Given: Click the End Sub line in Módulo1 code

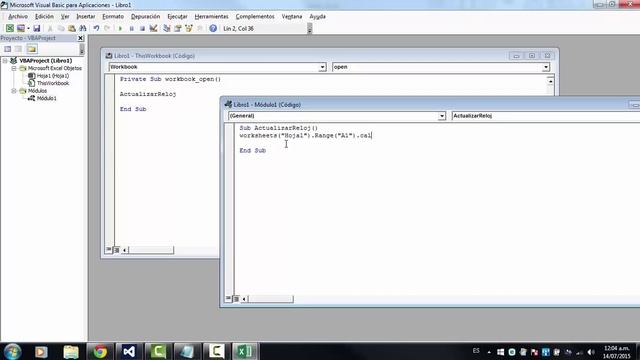Looking at the screenshot, I should (253, 151).
